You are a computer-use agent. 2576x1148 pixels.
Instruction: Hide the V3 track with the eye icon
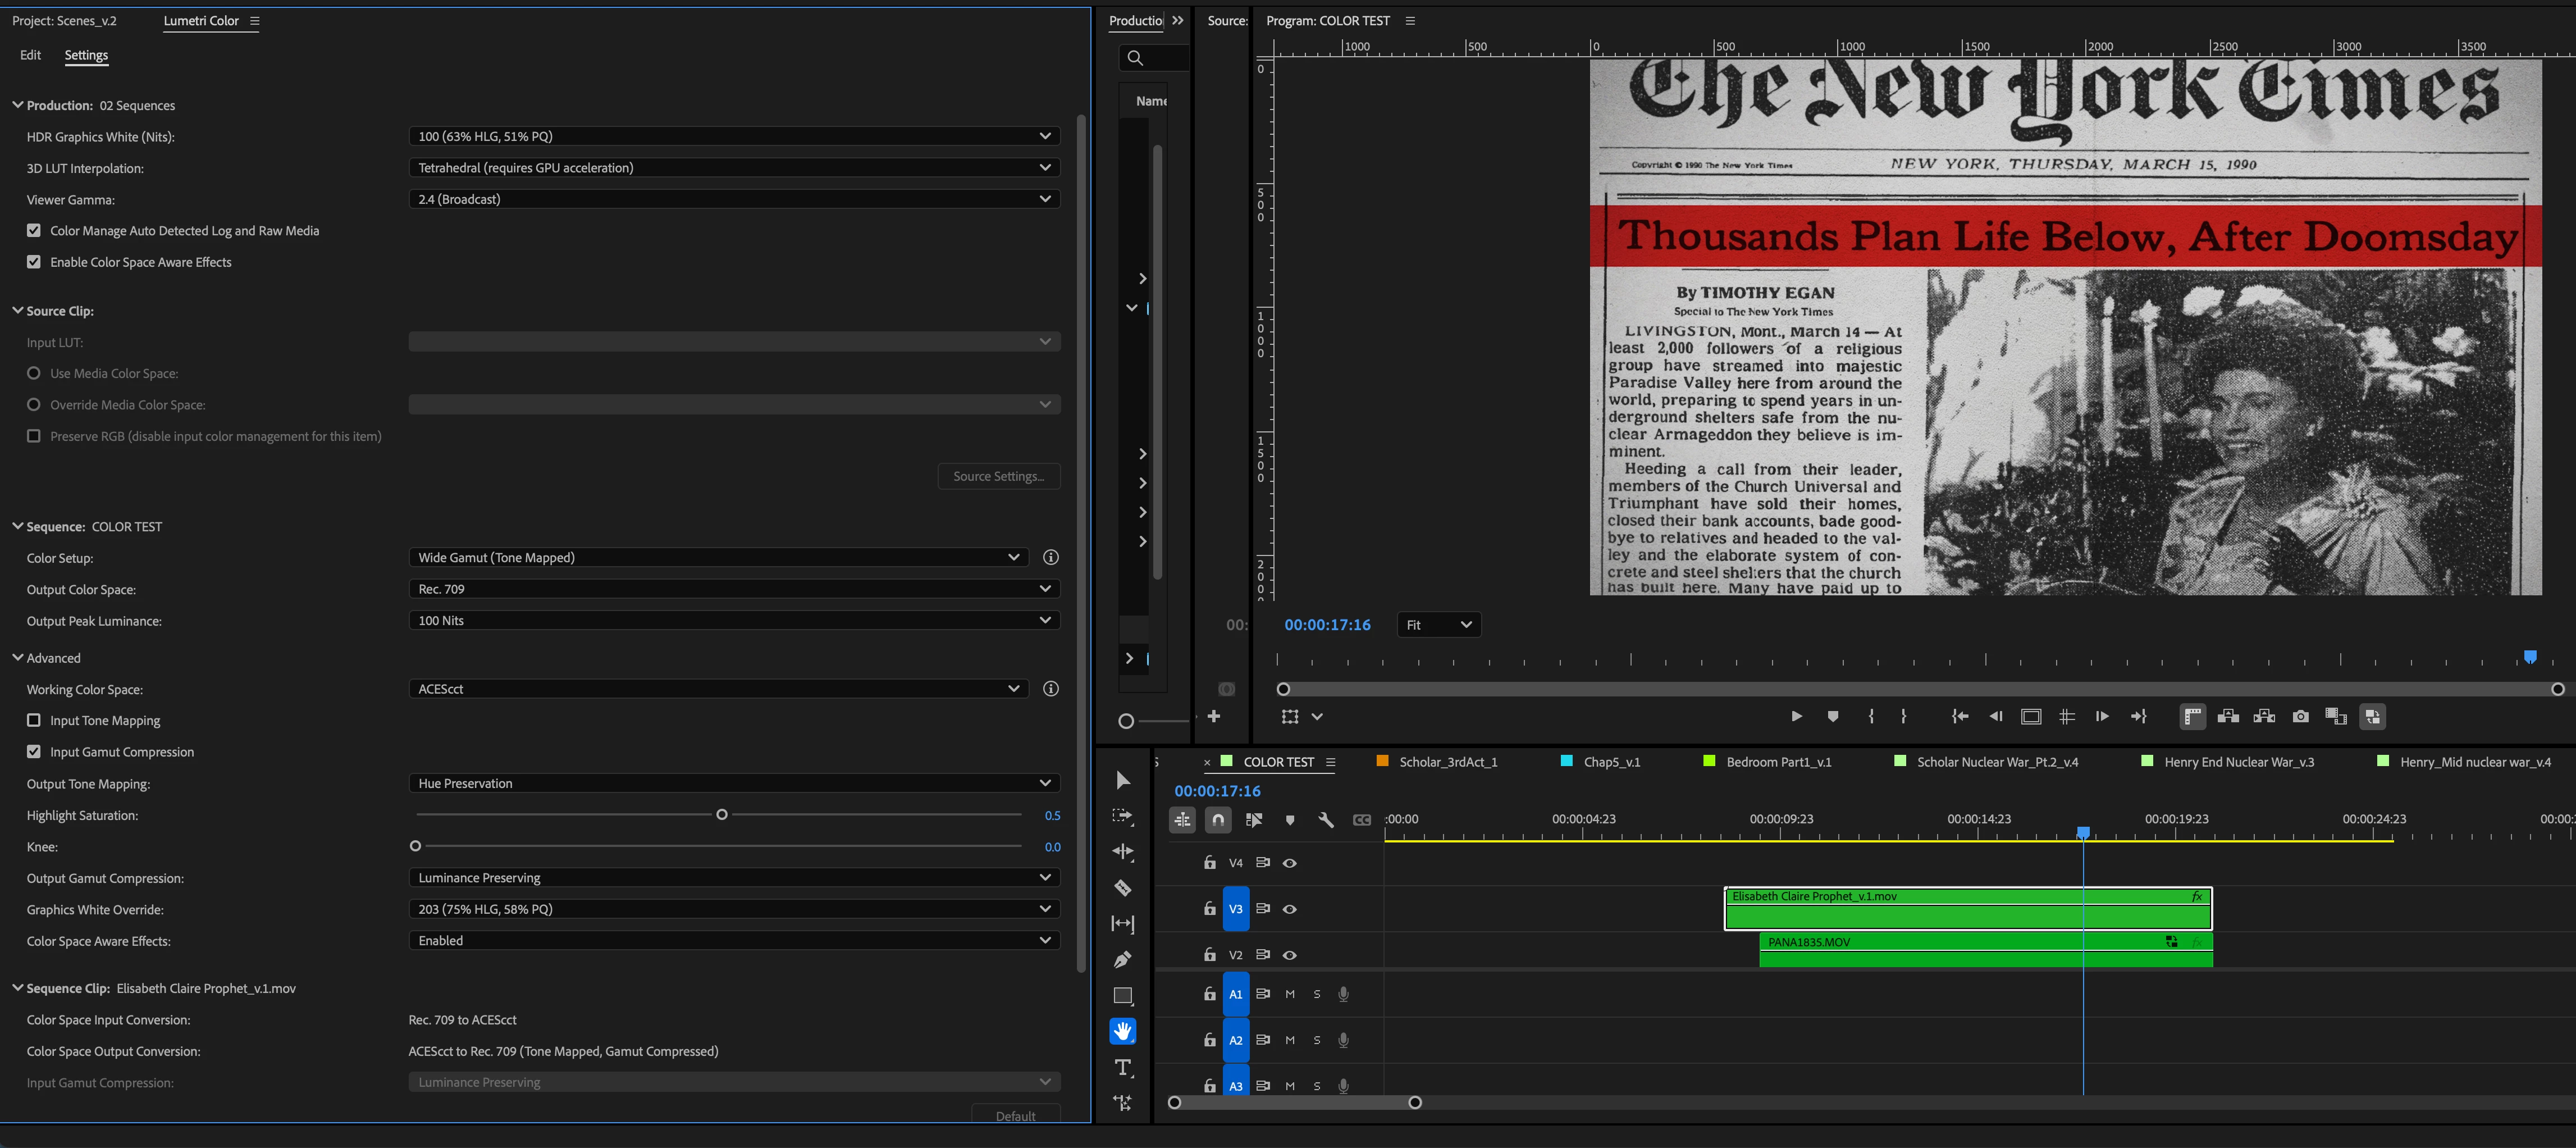pyautogui.click(x=1290, y=909)
